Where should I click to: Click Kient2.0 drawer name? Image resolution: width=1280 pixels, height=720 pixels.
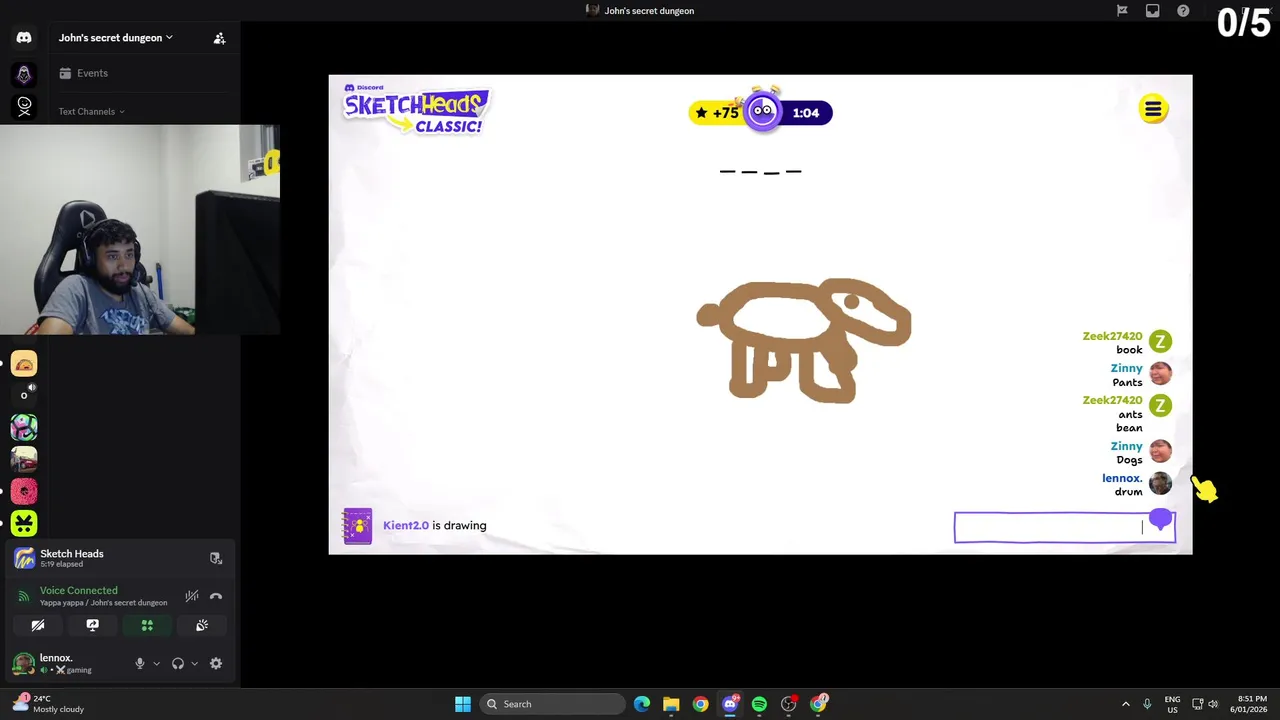tap(406, 525)
